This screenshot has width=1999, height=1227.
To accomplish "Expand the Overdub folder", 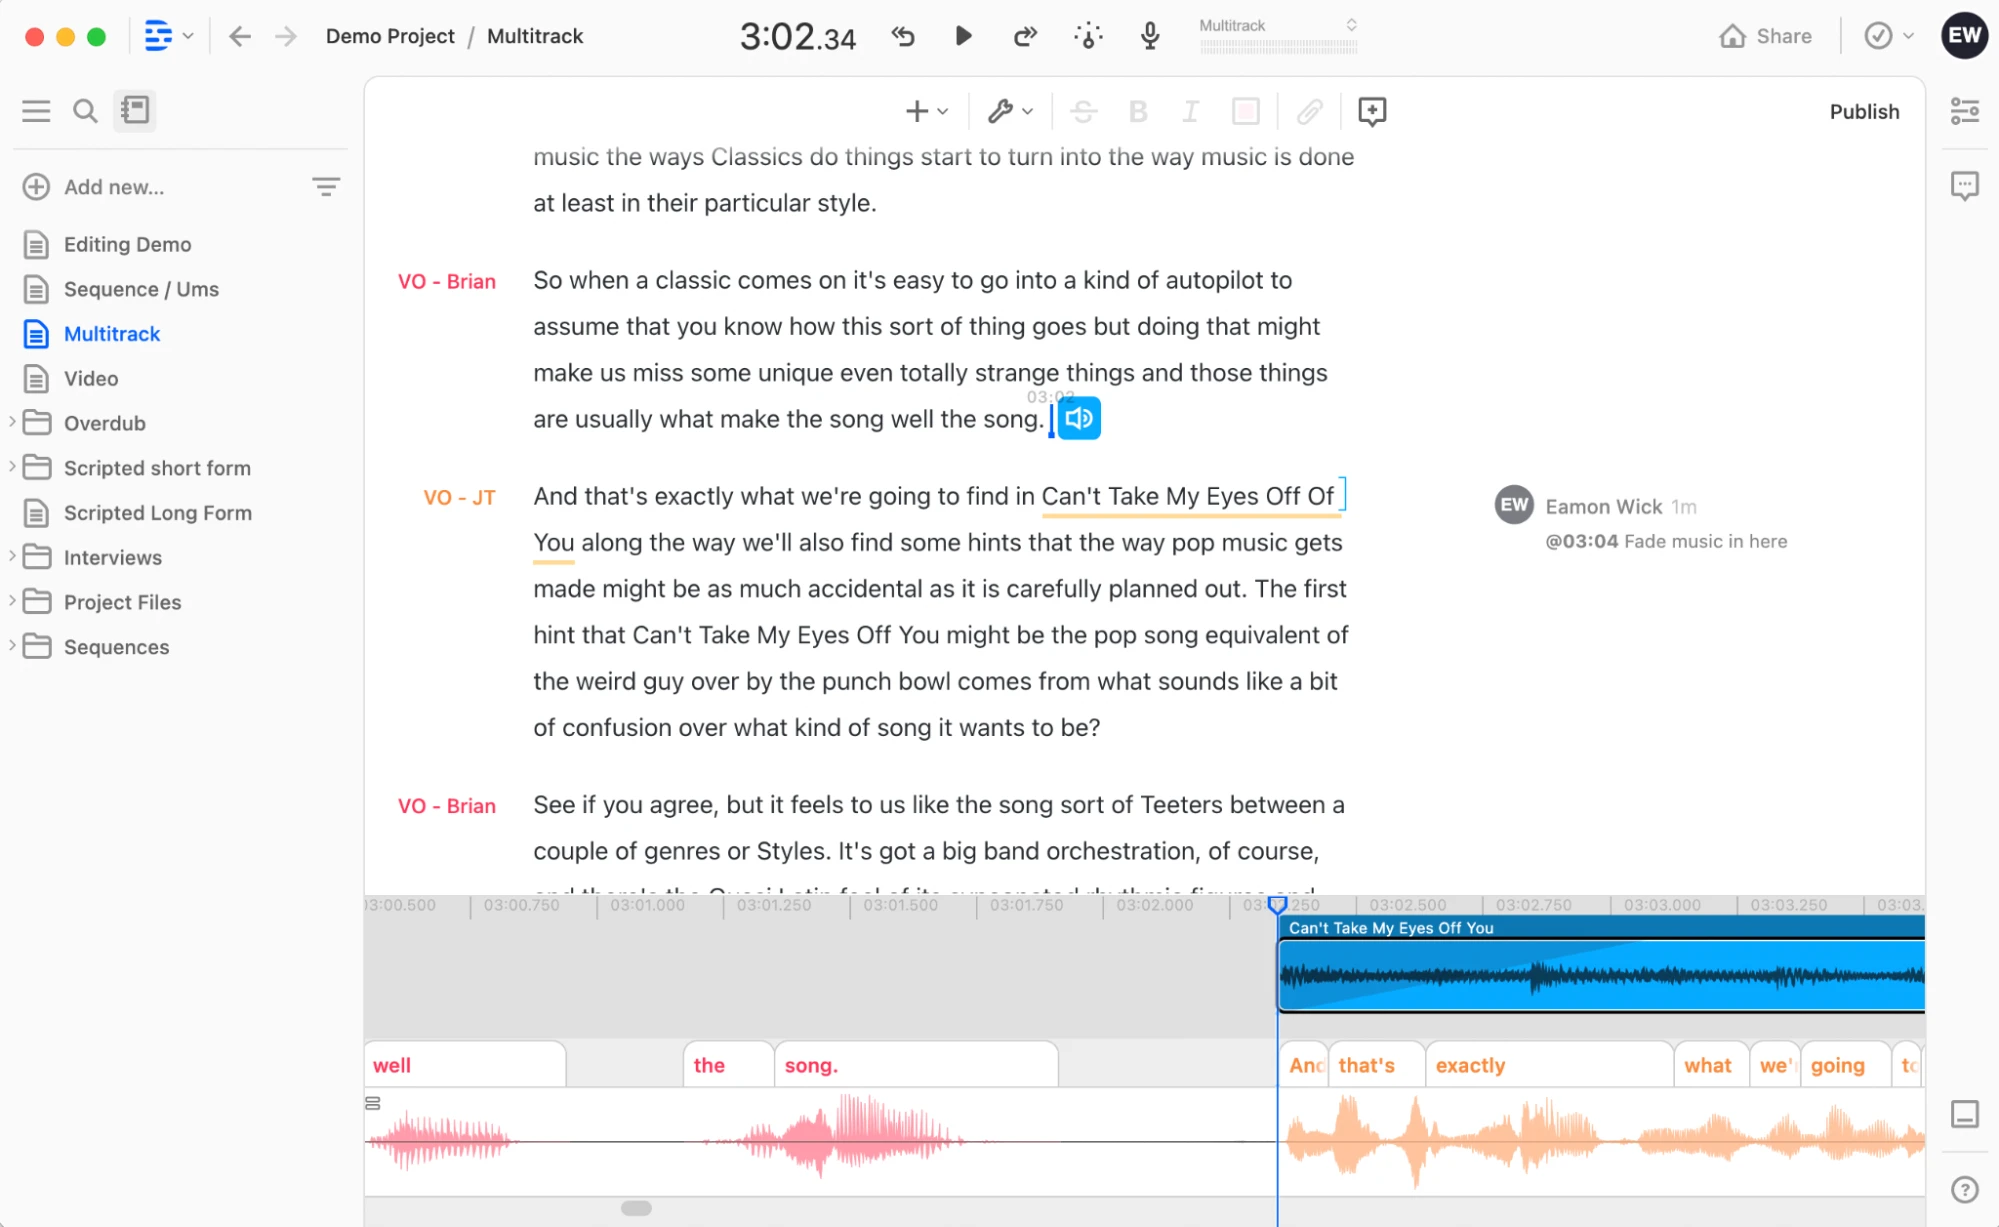I will [x=11, y=422].
